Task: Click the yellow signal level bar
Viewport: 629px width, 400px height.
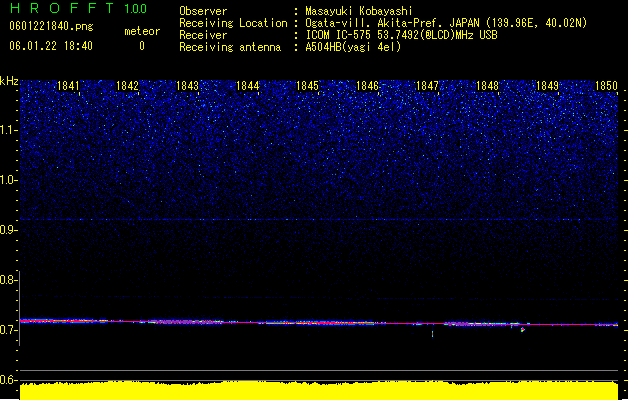Action: (319, 391)
